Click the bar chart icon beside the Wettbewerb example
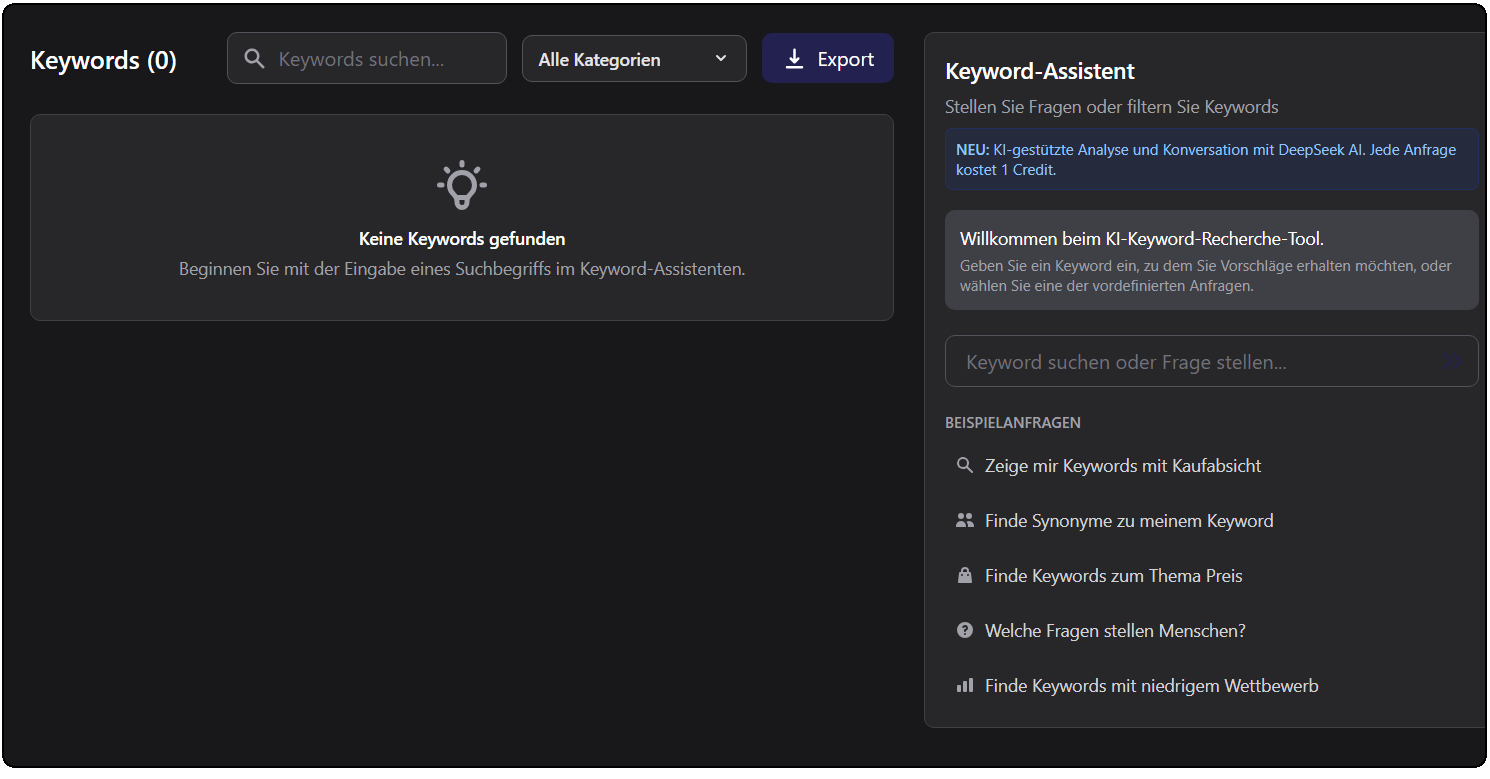 click(x=964, y=685)
